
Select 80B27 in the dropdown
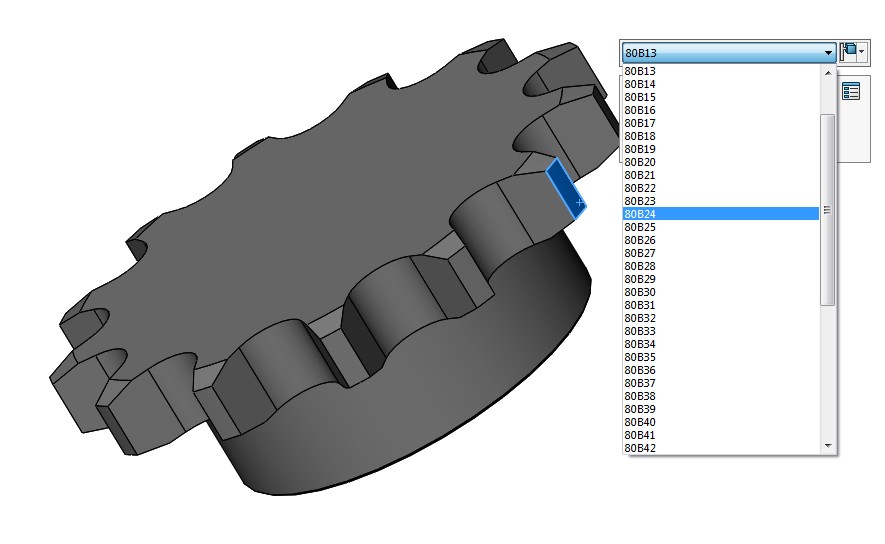click(721, 253)
